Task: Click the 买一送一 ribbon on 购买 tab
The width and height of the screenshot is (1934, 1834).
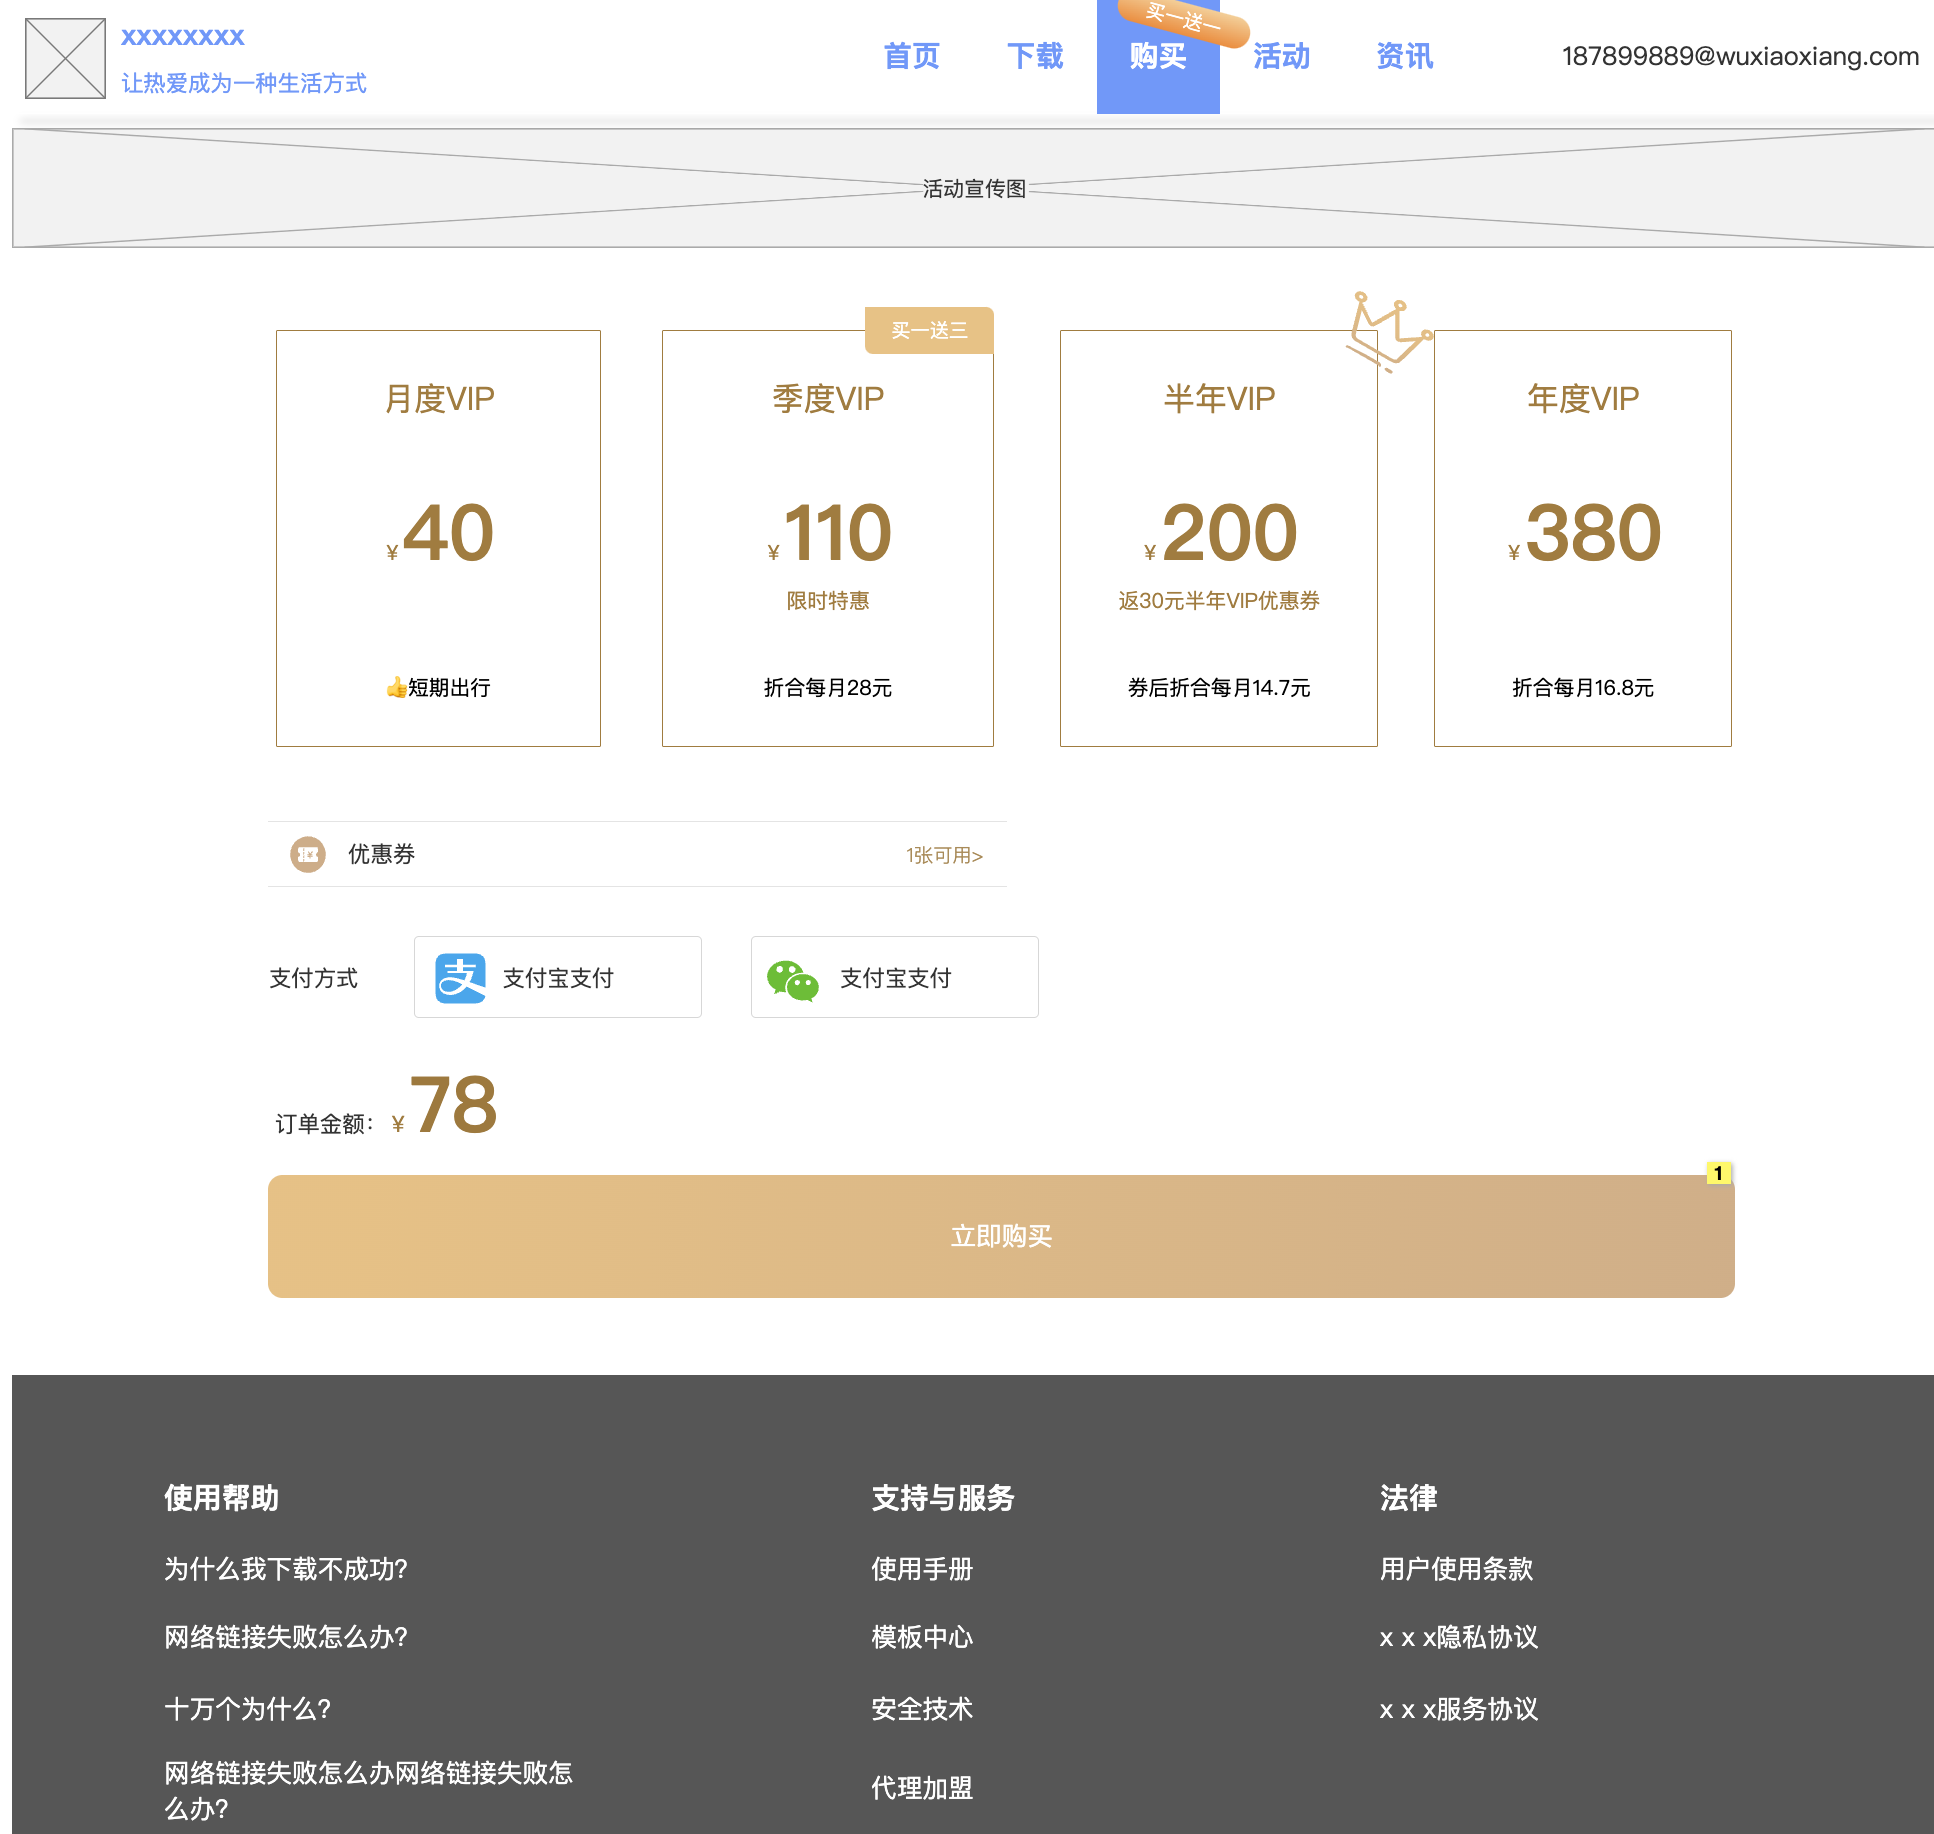Action: [1183, 20]
